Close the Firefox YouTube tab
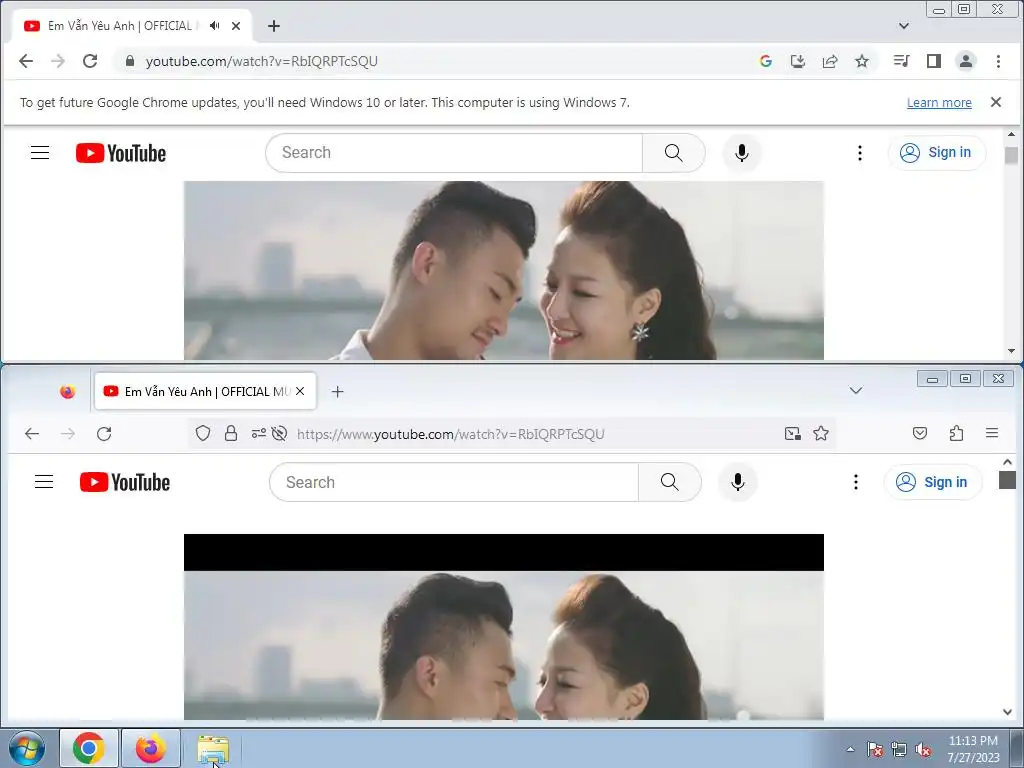This screenshot has height=768, width=1024. (x=300, y=391)
